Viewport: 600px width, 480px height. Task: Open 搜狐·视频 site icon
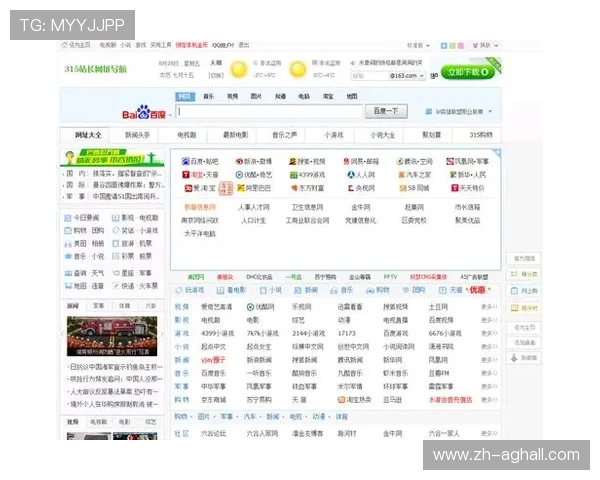click(x=293, y=162)
